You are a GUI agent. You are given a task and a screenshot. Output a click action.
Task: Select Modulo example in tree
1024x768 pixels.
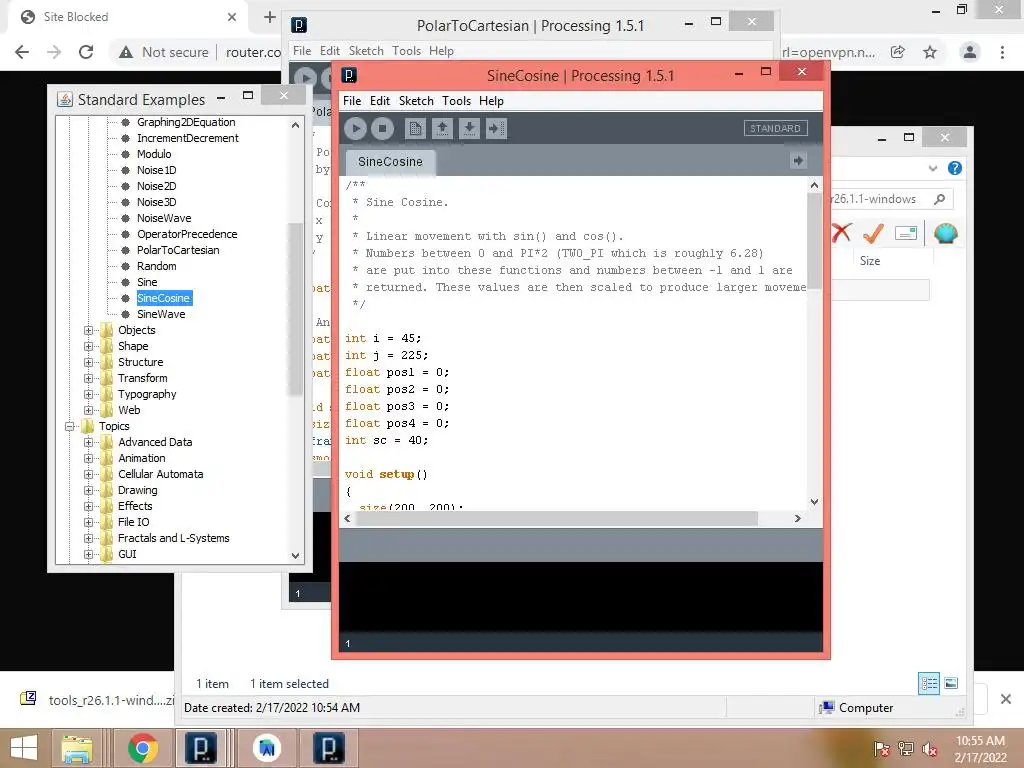tap(154, 154)
